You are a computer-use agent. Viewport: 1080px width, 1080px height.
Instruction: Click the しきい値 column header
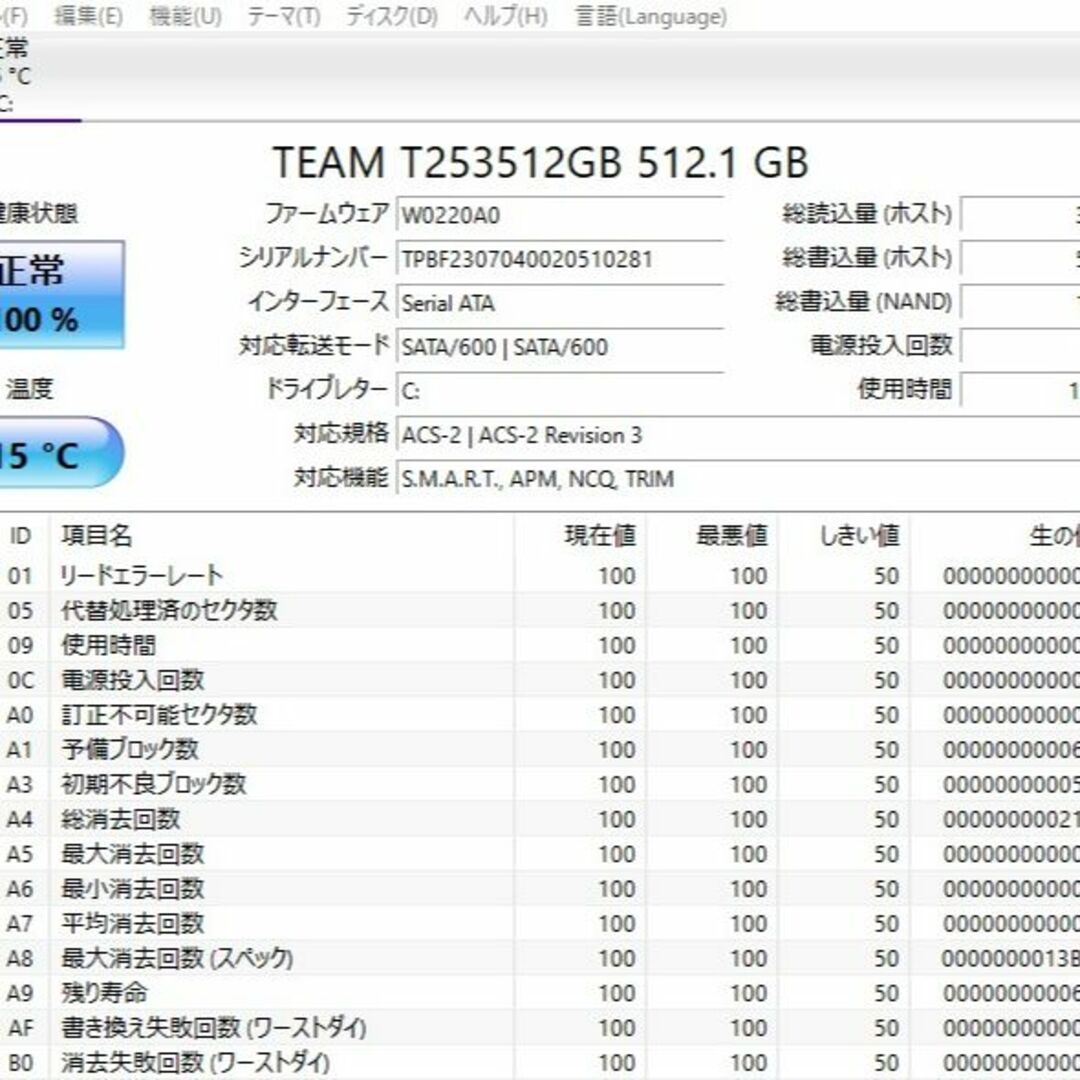(x=844, y=535)
